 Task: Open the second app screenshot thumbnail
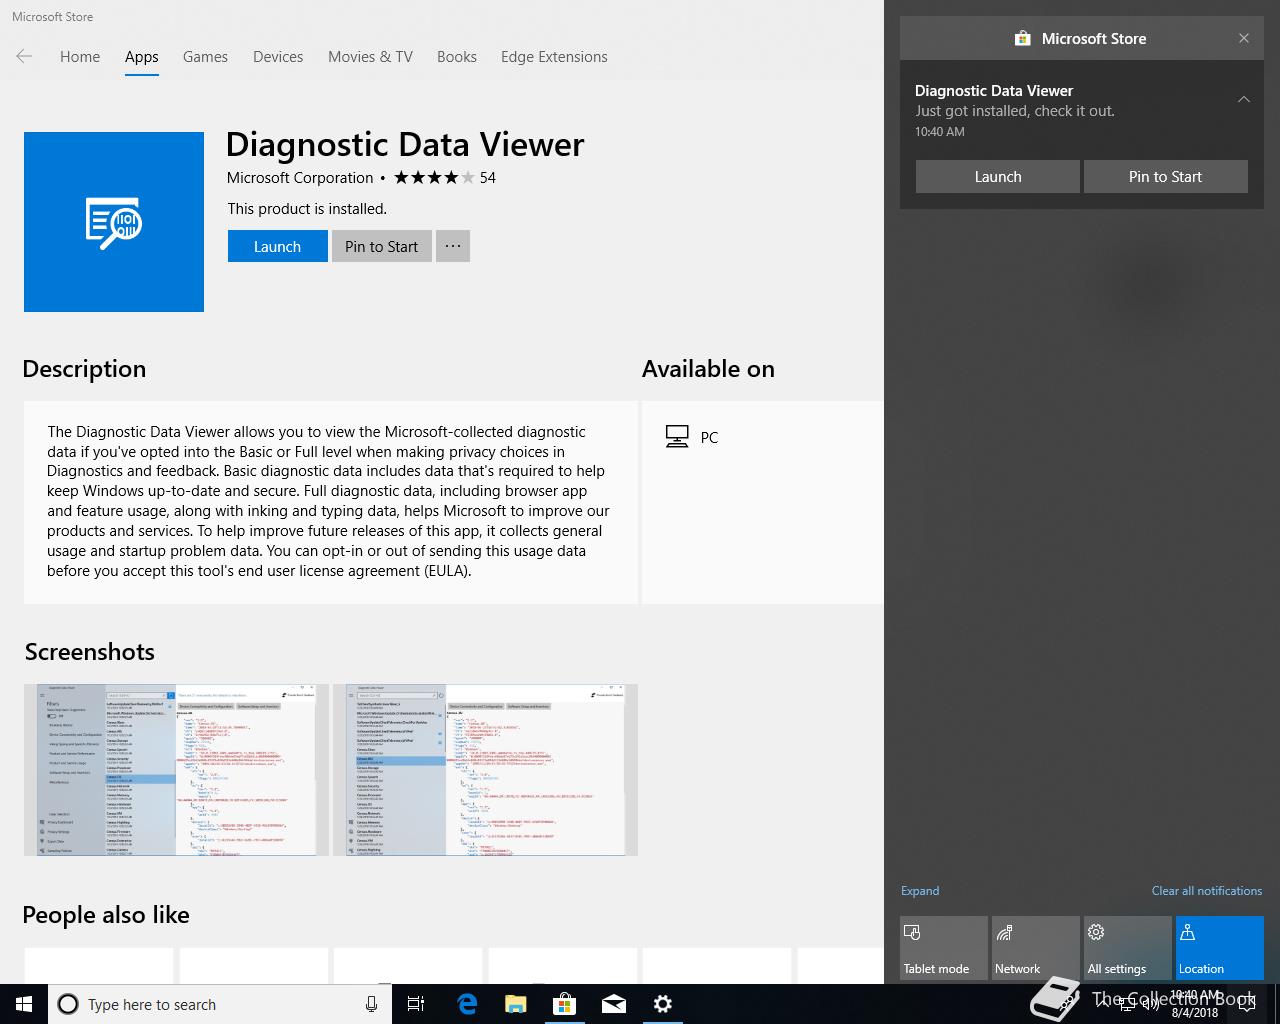point(485,770)
